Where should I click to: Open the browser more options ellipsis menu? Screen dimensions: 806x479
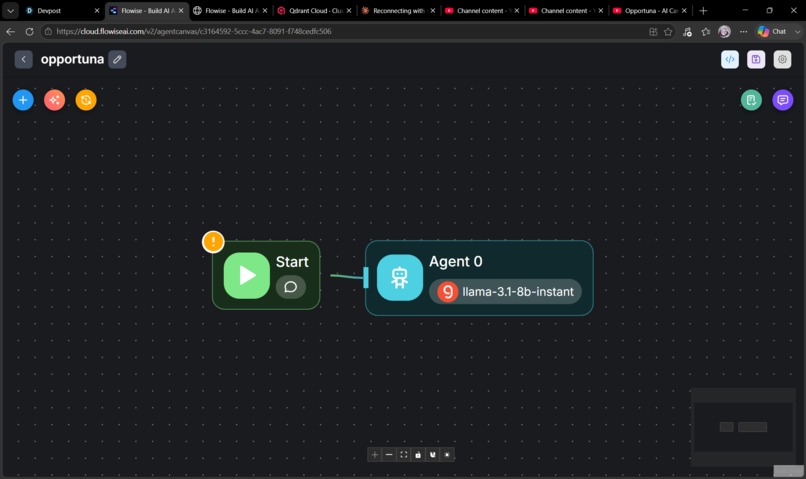(x=743, y=32)
